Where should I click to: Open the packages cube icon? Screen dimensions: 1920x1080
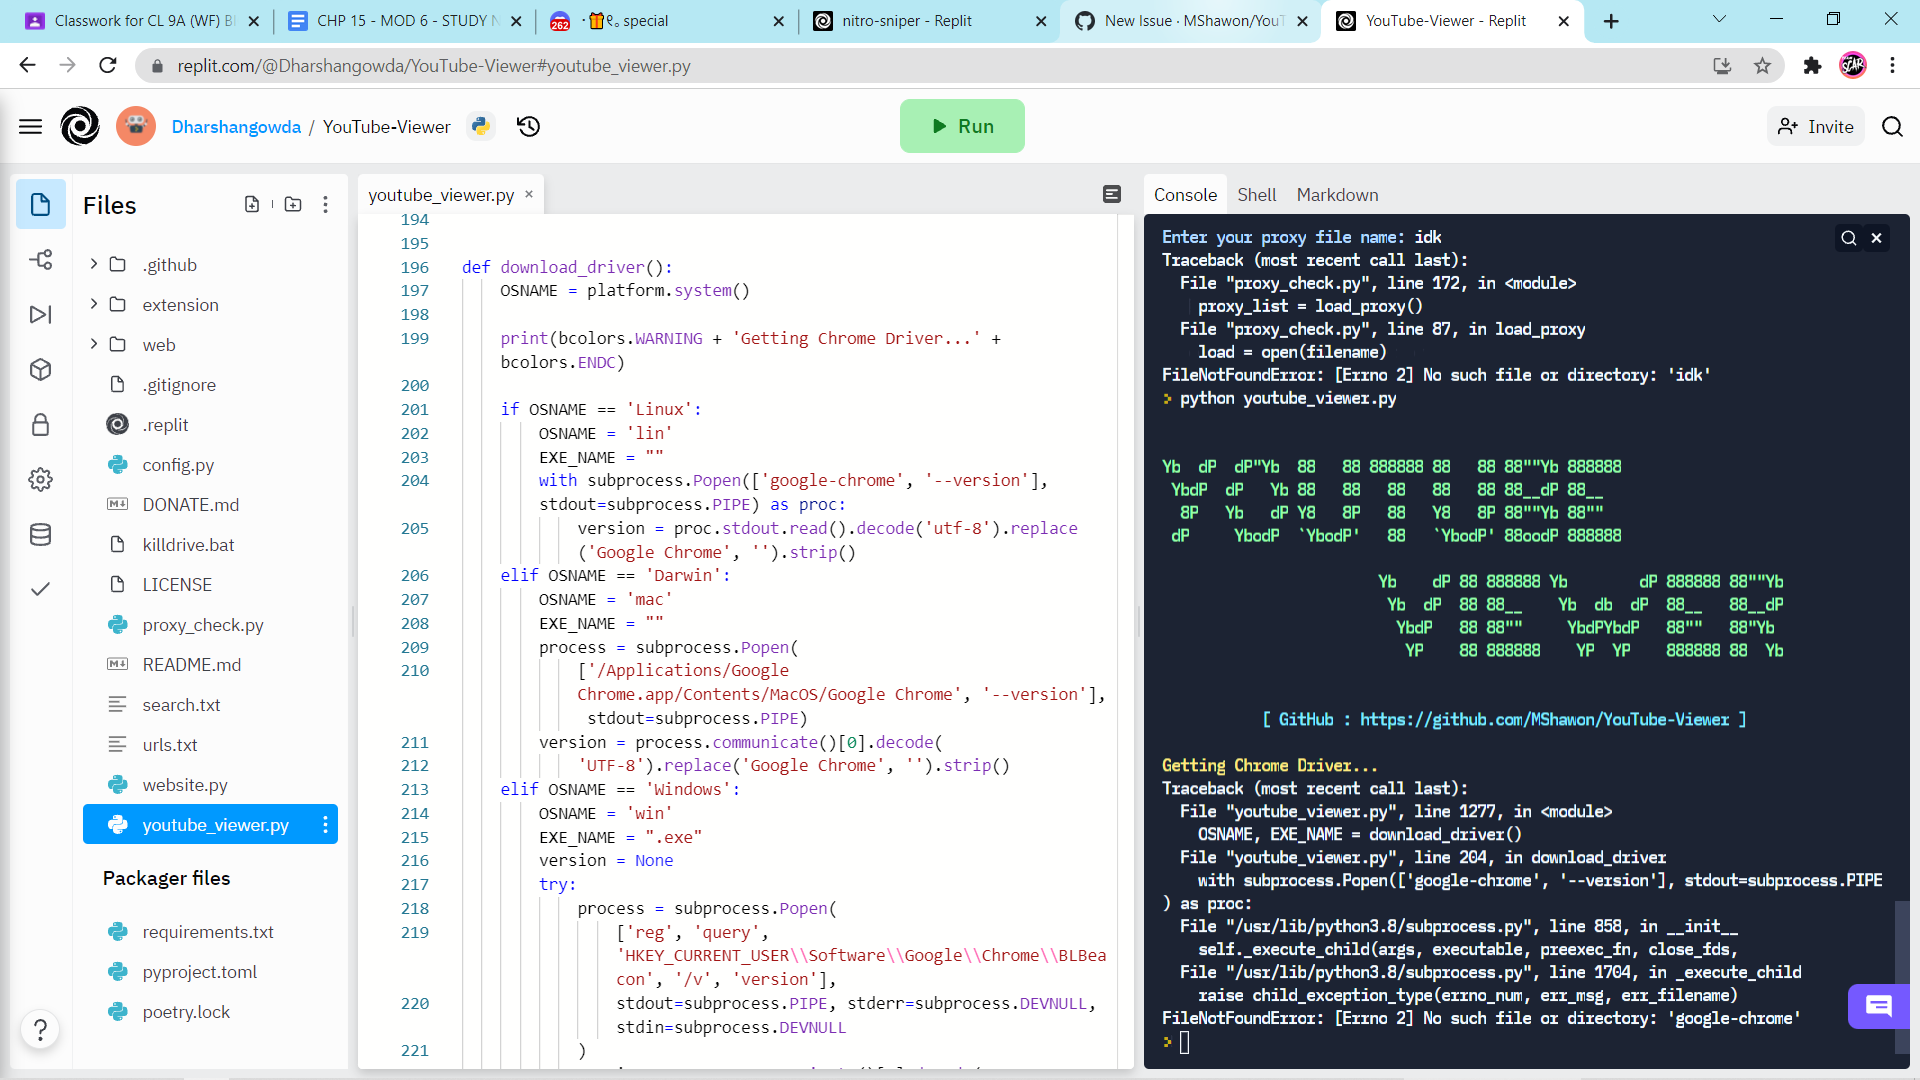tap(40, 370)
